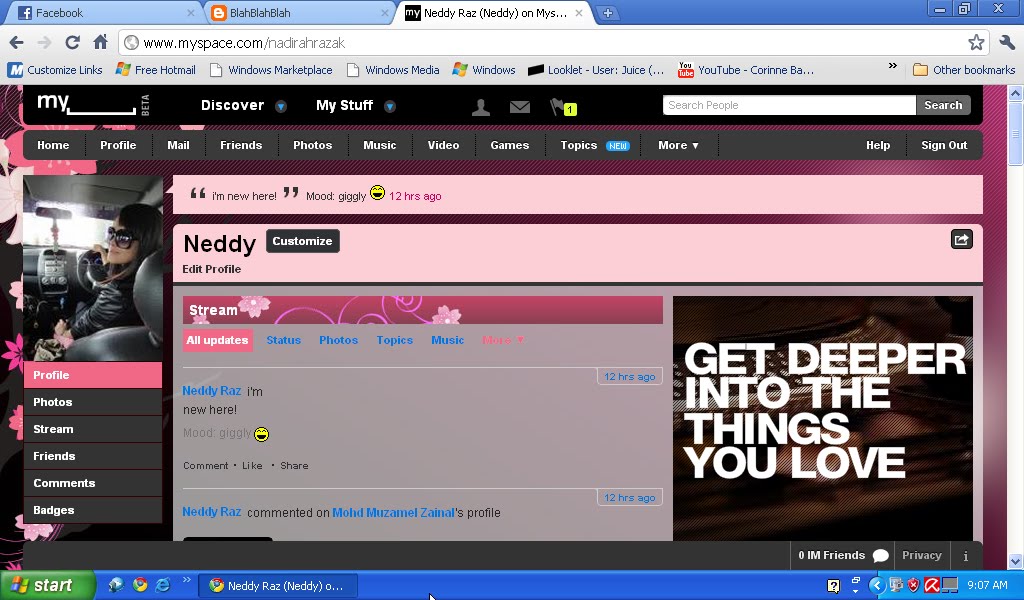
Task: Click the info icon beside Privacy
Action: coord(965,556)
